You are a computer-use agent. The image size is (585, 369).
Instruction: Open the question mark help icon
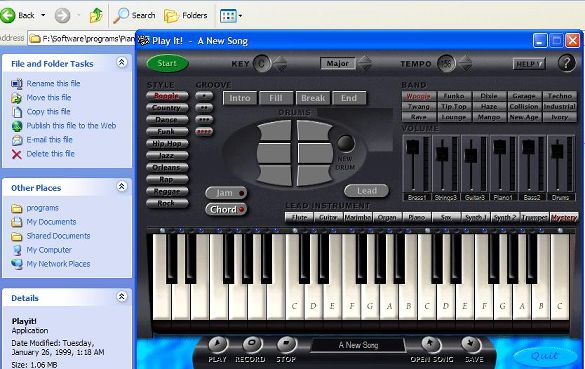[566, 63]
